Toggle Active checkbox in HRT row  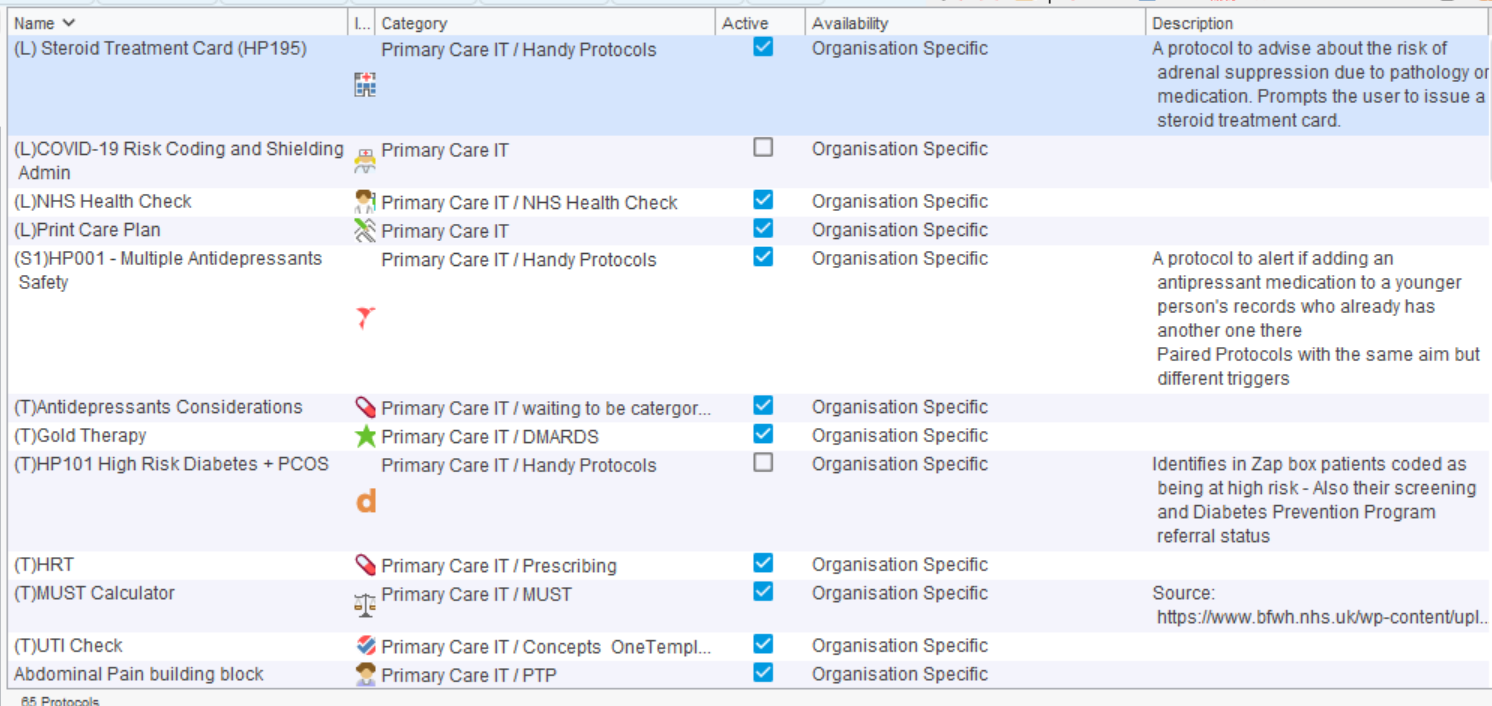click(763, 563)
